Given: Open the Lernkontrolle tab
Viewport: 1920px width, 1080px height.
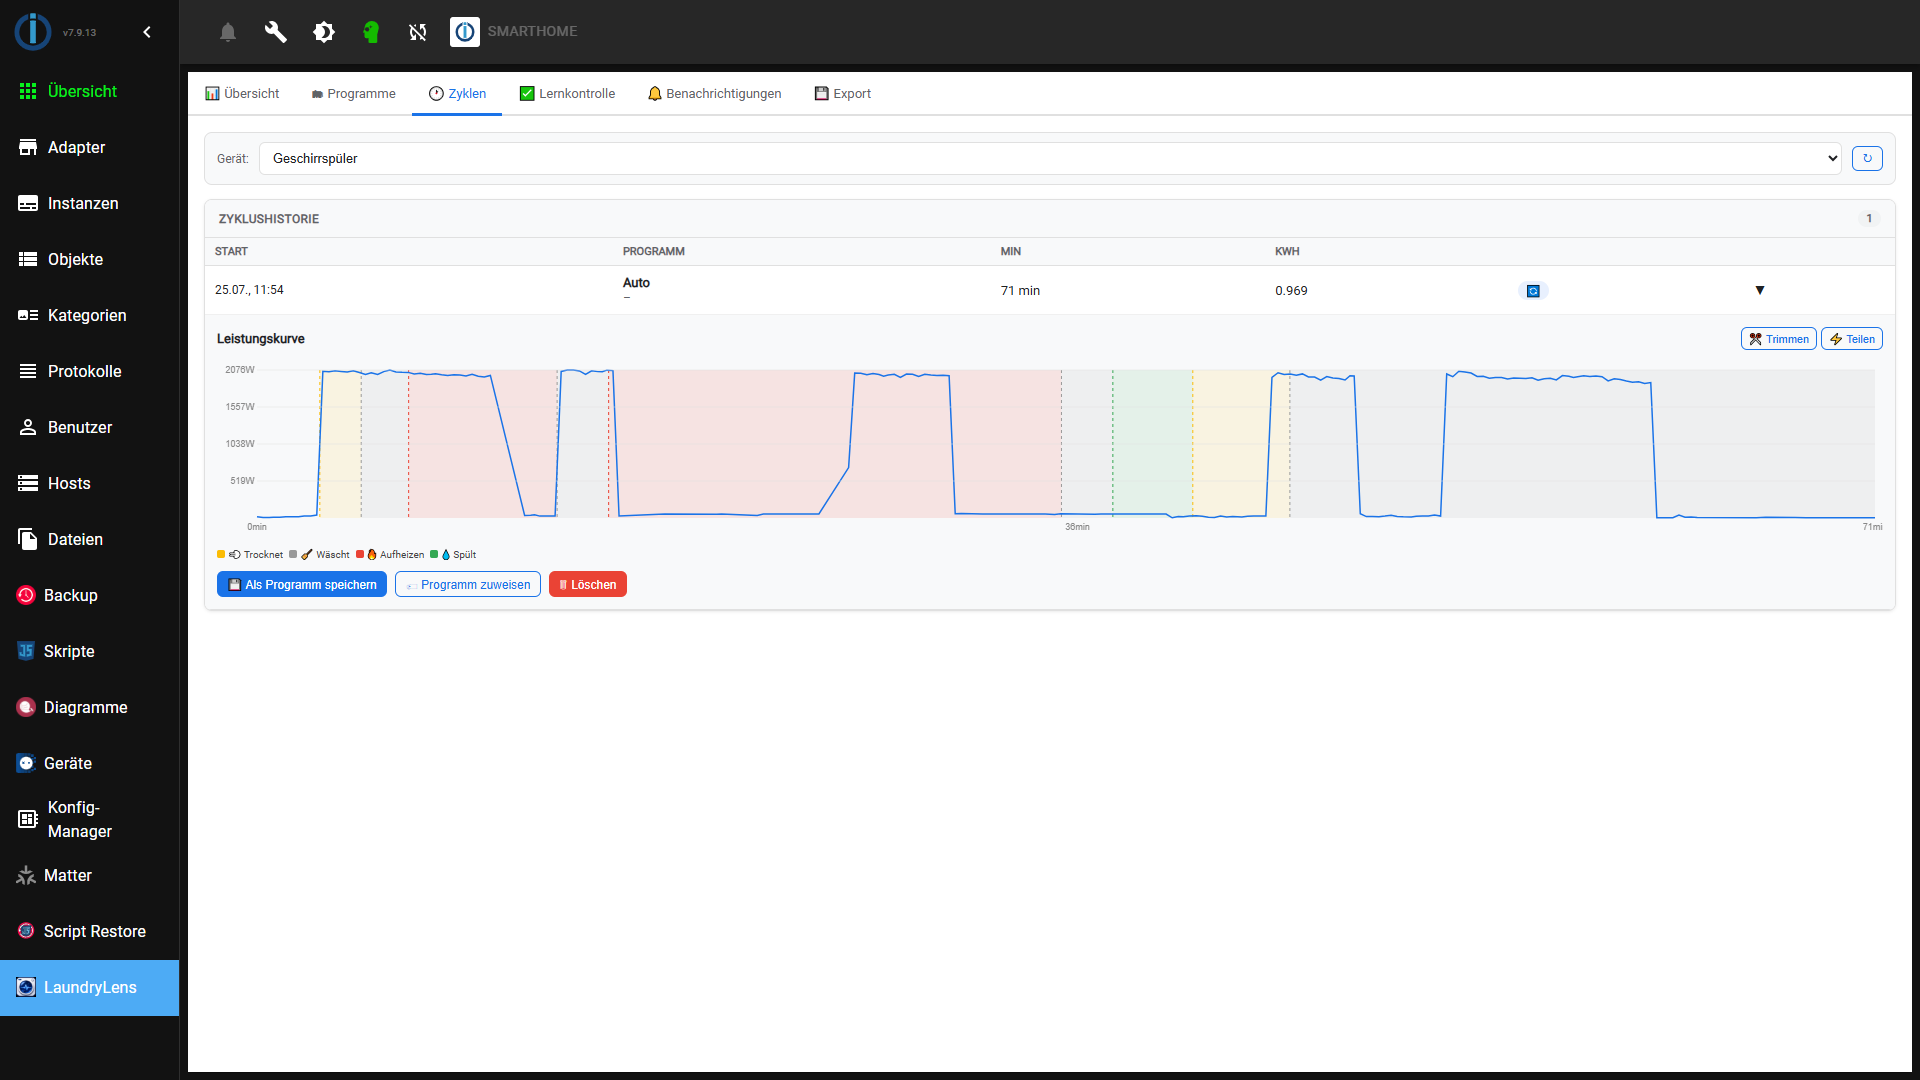Looking at the screenshot, I should [x=567, y=93].
